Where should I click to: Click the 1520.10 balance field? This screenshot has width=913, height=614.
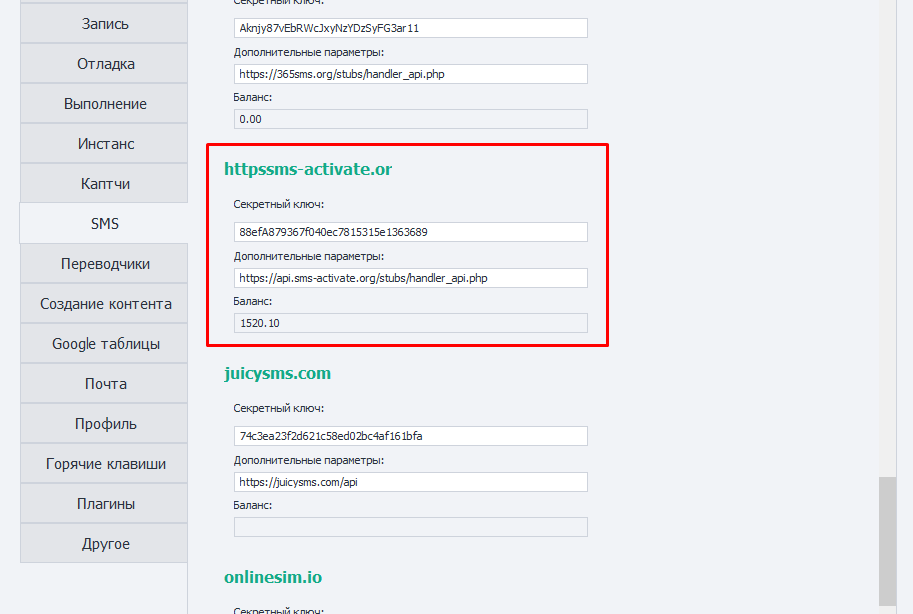(x=411, y=323)
